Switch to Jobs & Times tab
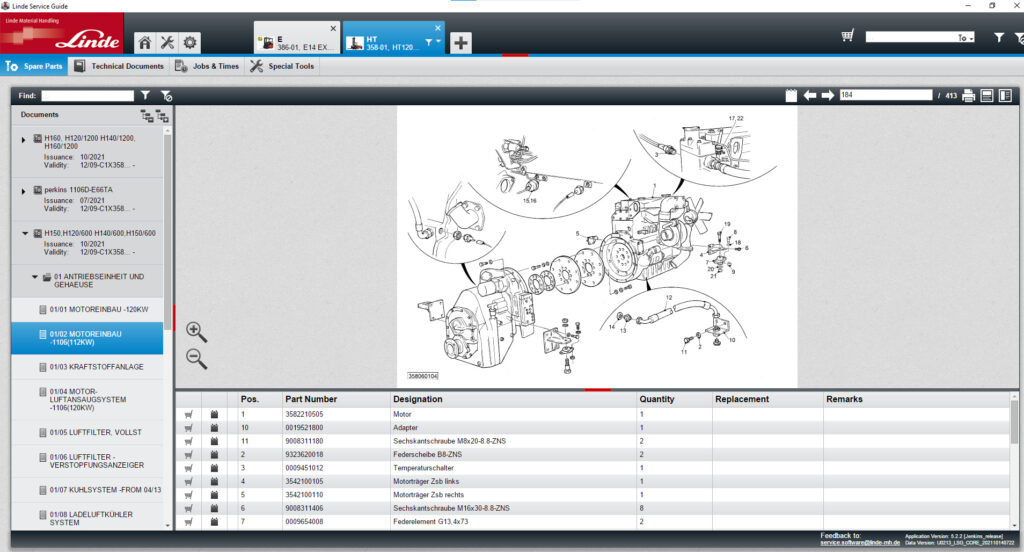 (207, 66)
